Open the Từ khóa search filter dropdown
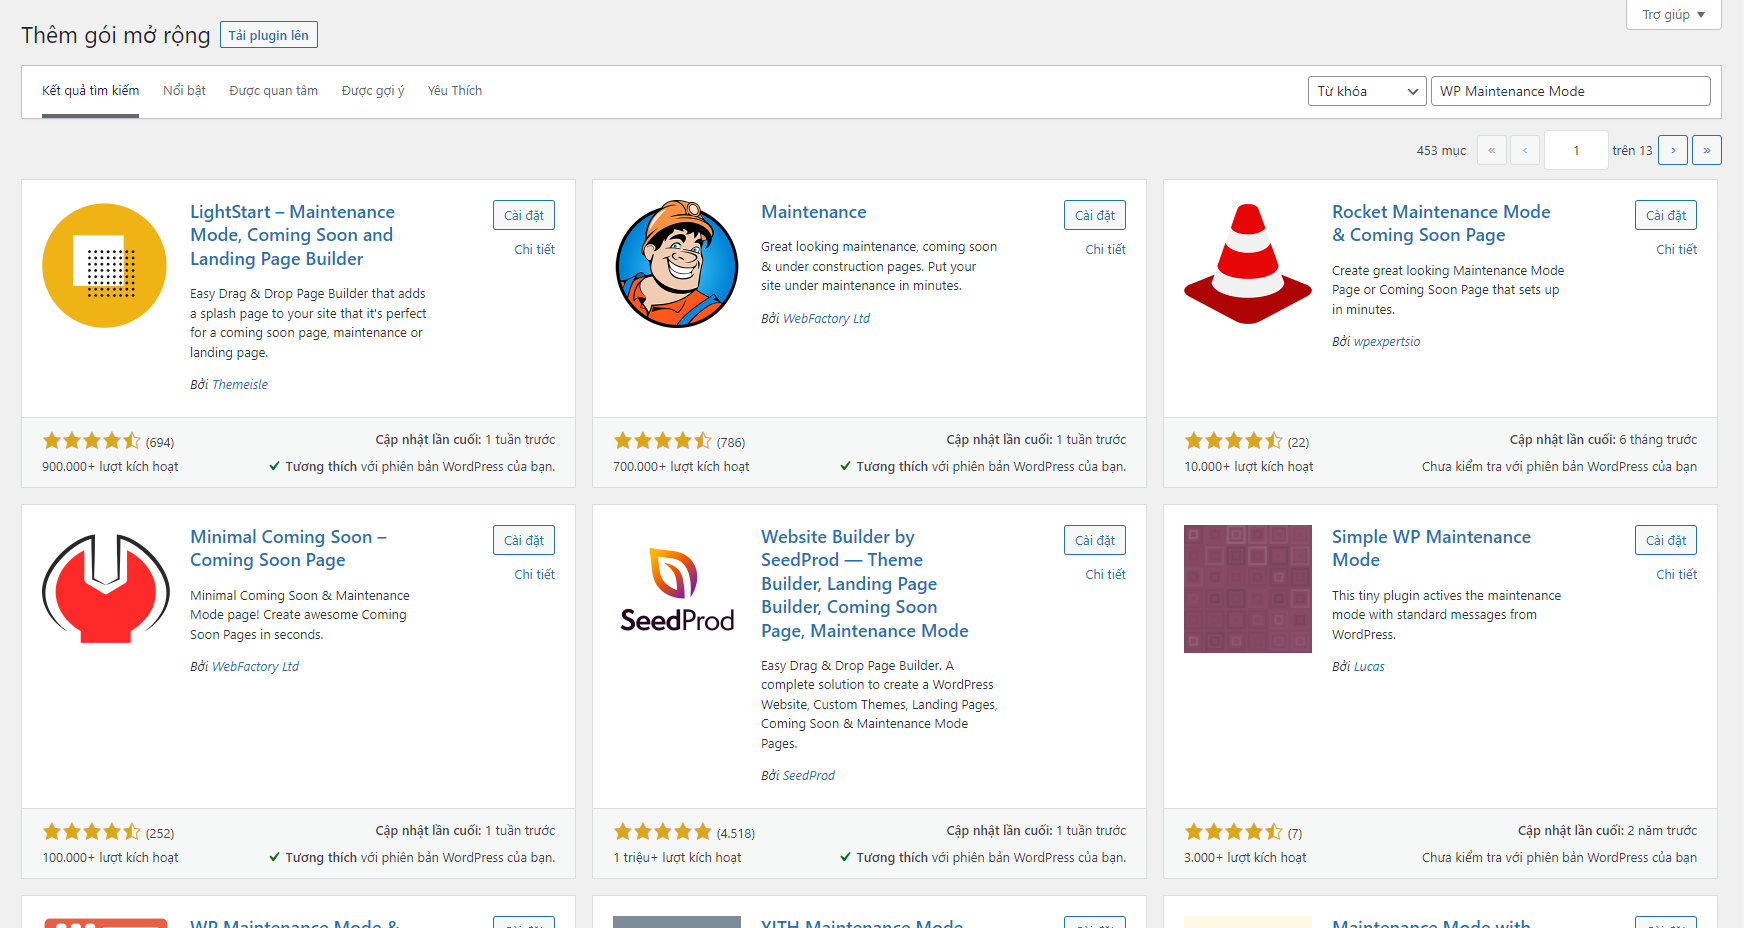Screen dimensions: 1744x928 pyautogui.click(x=1366, y=90)
